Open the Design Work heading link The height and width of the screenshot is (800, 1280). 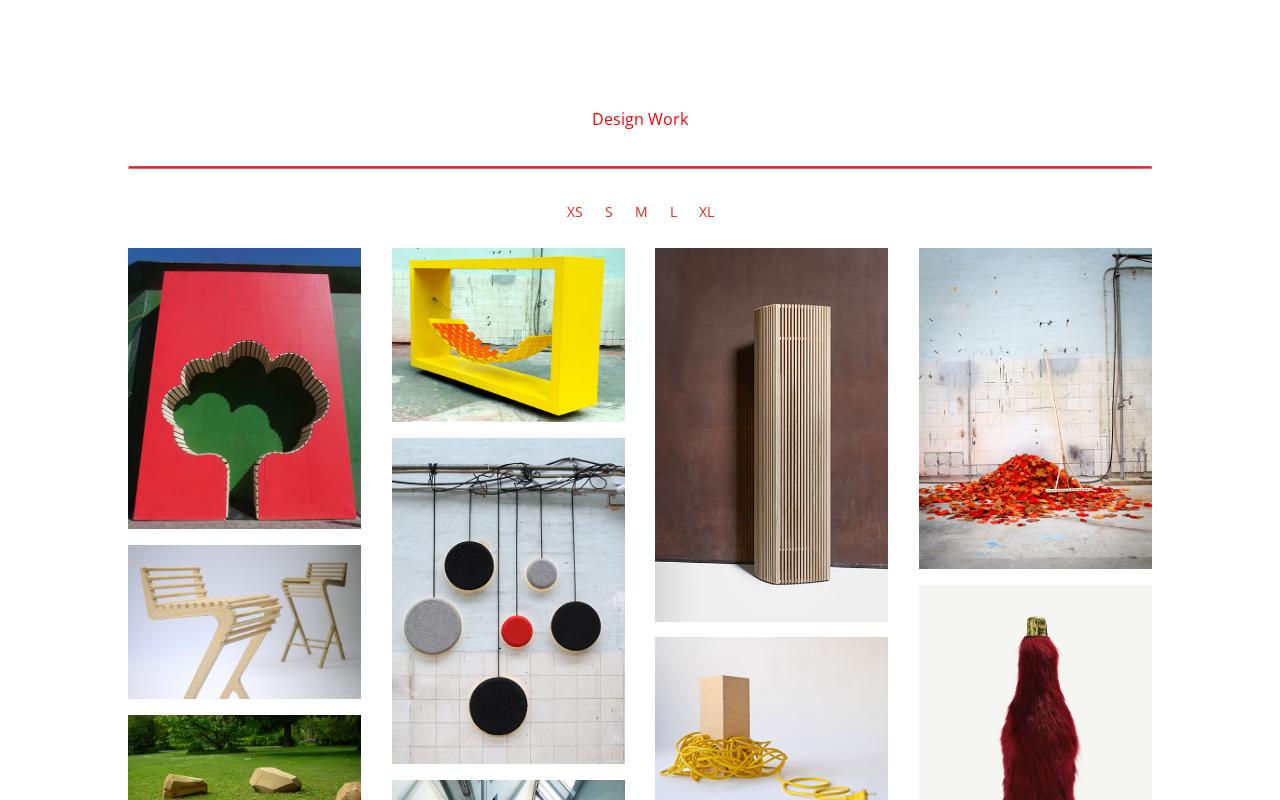(640, 119)
